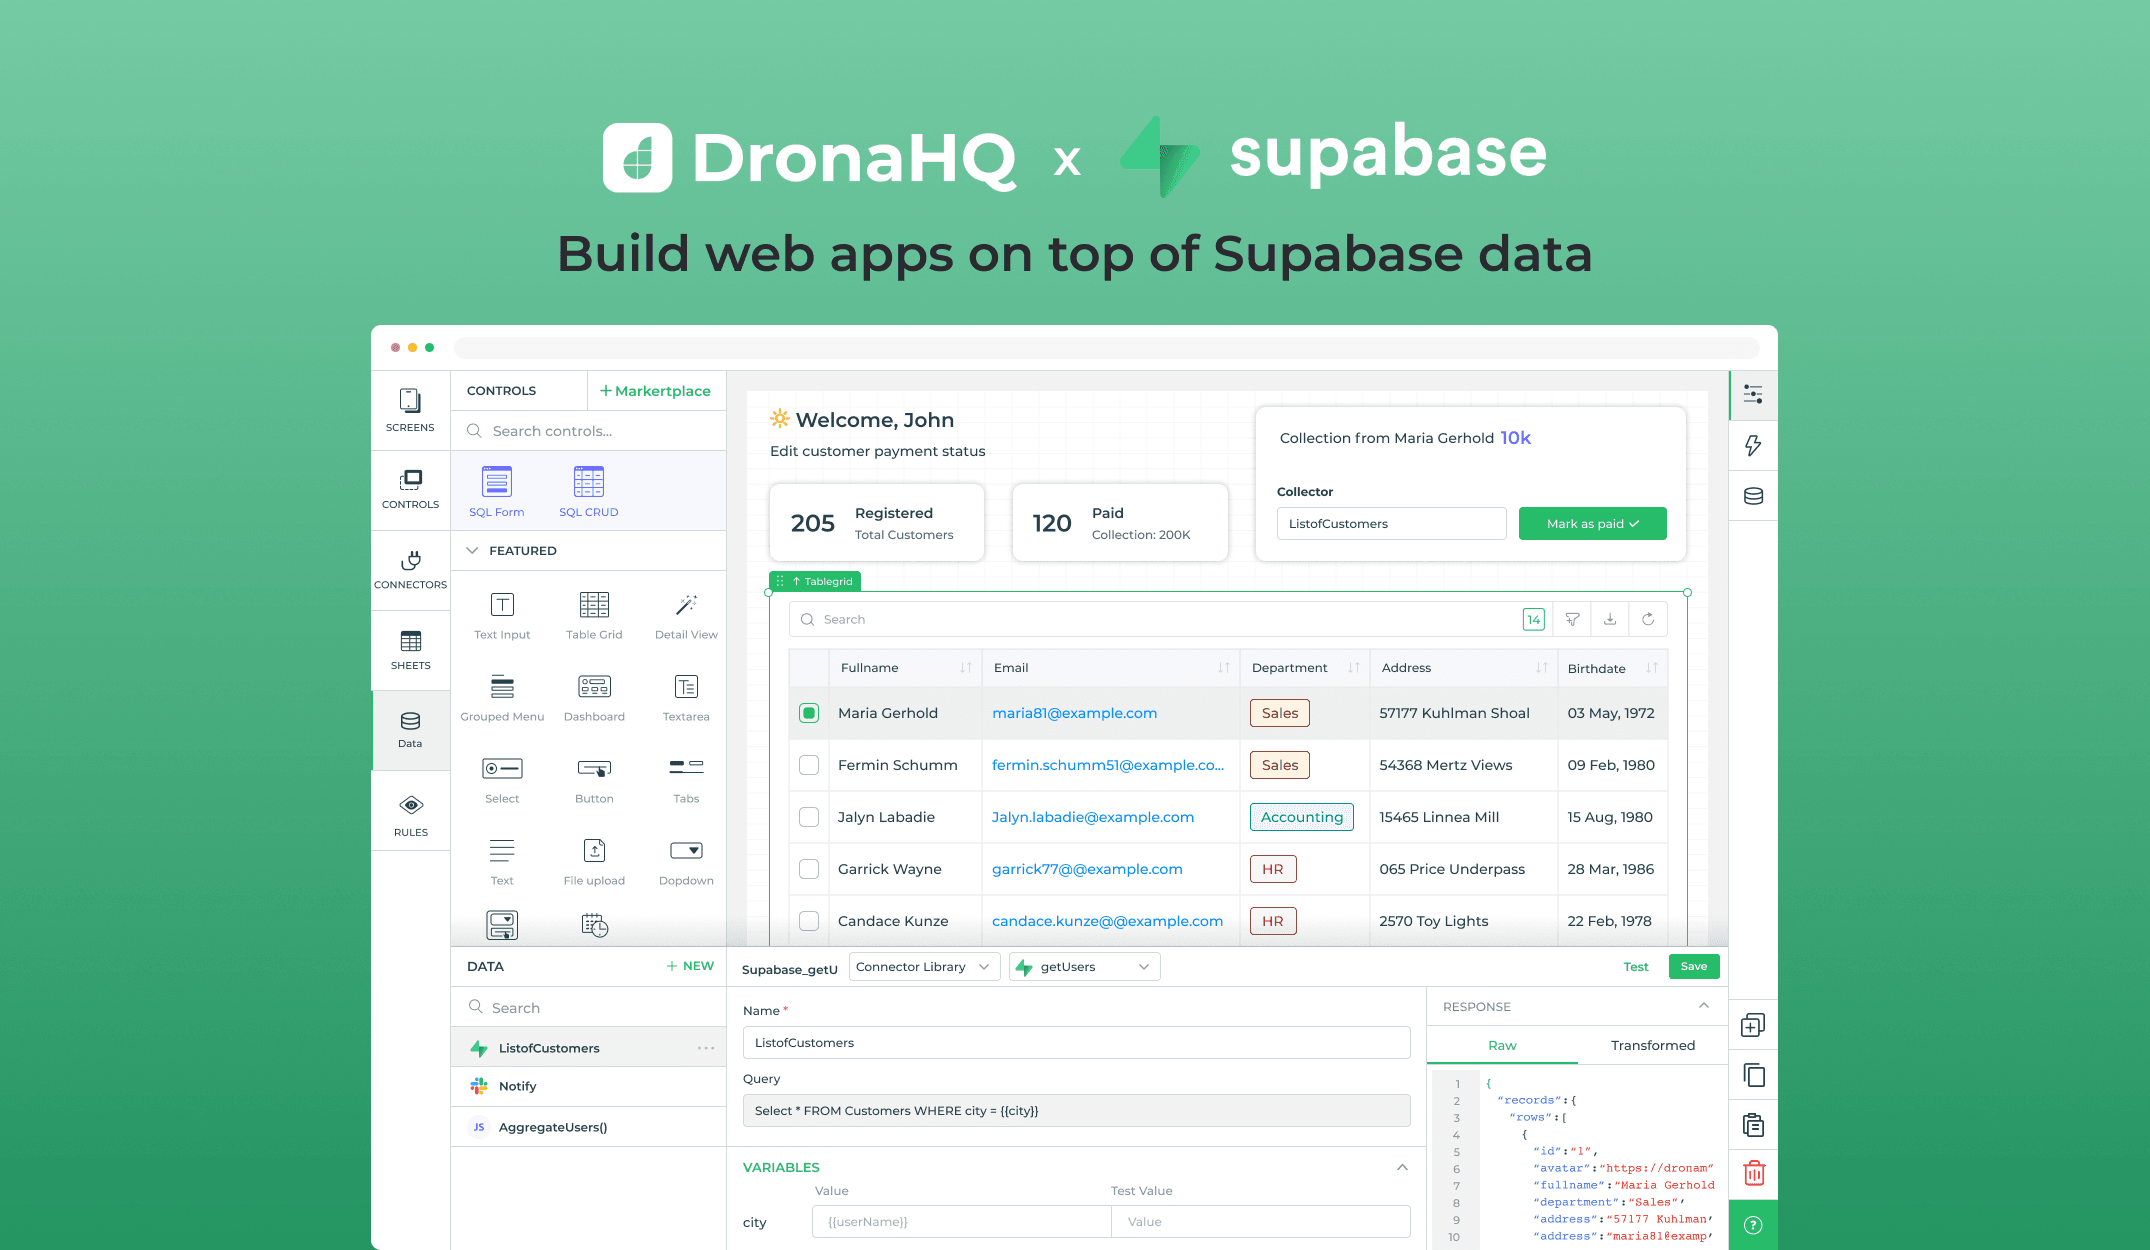2150x1250 pixels.
Task: Switch to the Transformed response tab
Action: [1652, 1045]
